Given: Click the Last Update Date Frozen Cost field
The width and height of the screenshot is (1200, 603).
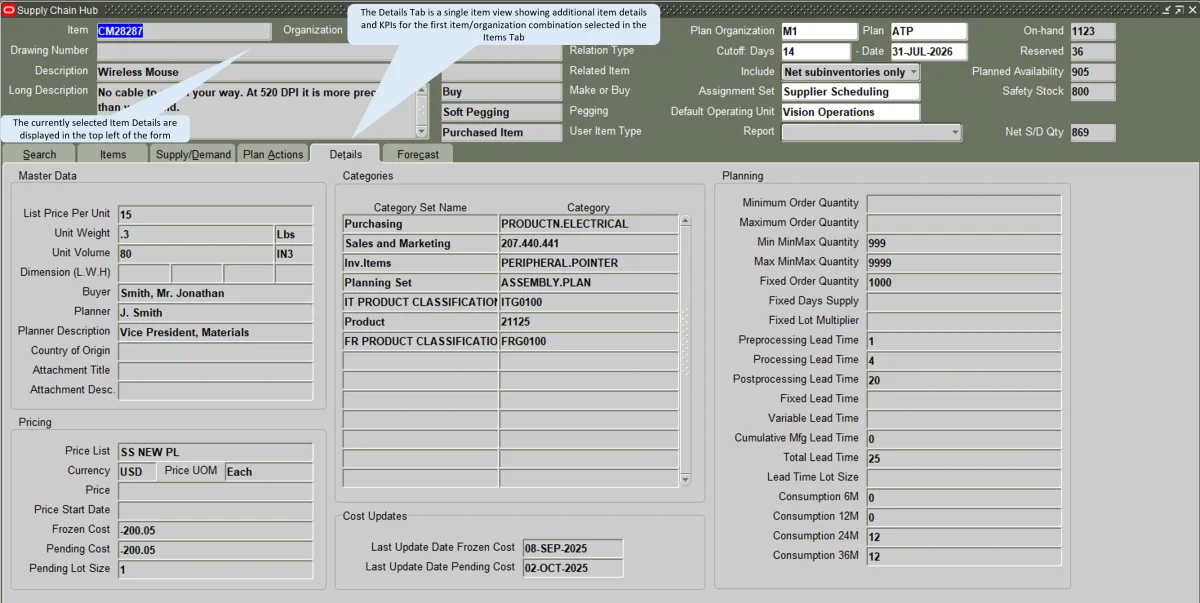Looking at the screenshot, I should tap(572, 548).
